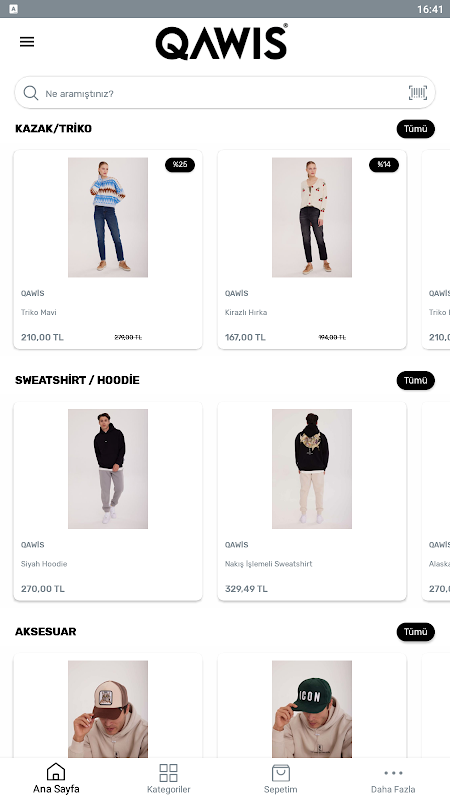
Task: Select the green ICON cap product
Action: tap(312, 709)
